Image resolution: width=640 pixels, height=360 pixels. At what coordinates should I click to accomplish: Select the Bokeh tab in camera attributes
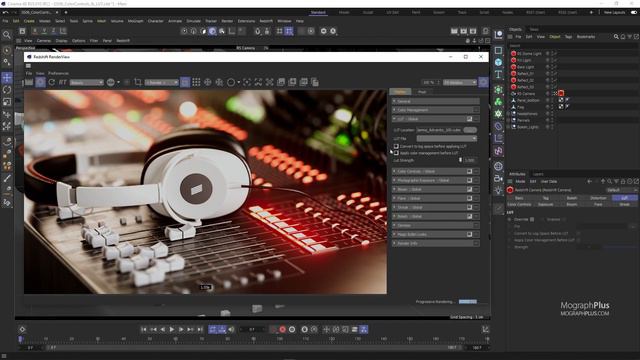572,198
